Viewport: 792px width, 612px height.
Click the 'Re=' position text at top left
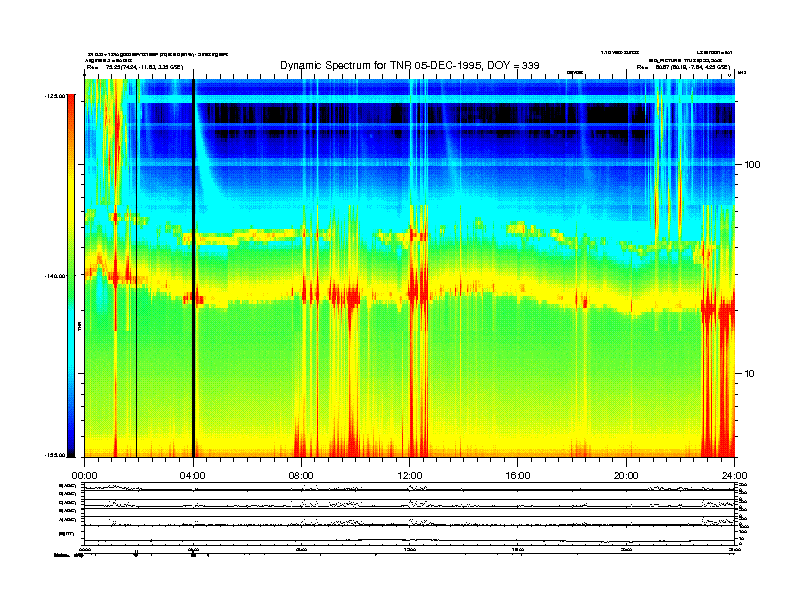135,67
